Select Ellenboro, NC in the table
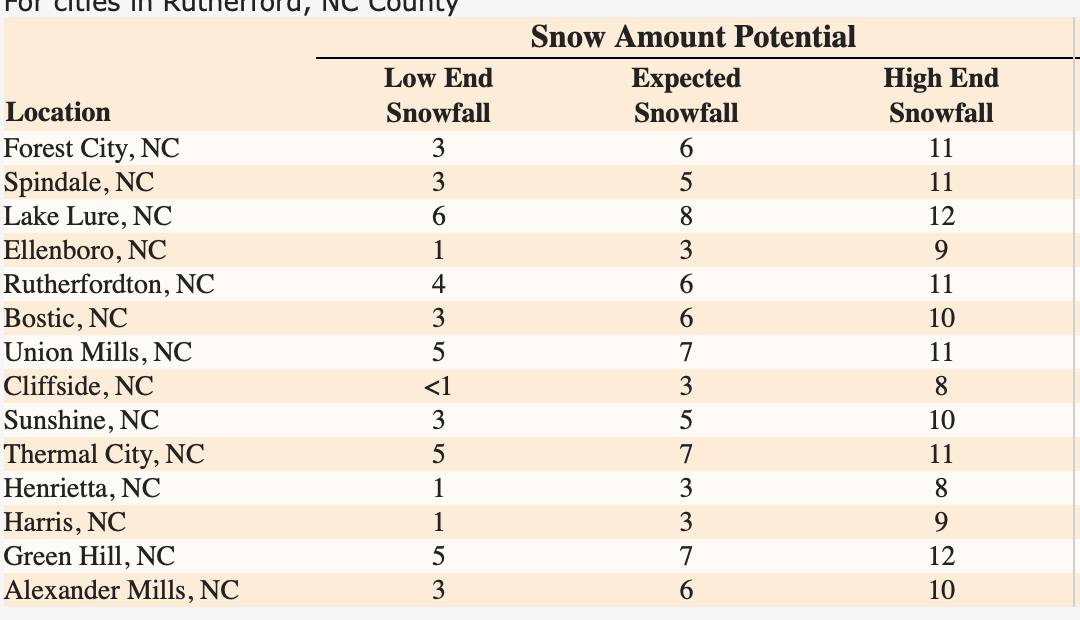Viewport: 1080px width, 620px height. tap(85, 251)
